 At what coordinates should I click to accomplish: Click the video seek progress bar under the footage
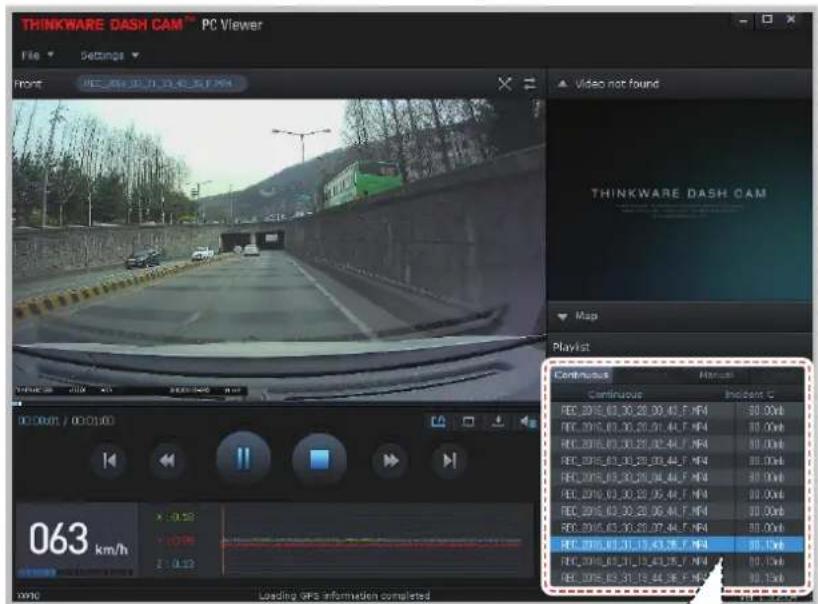(x=278, y=404)
